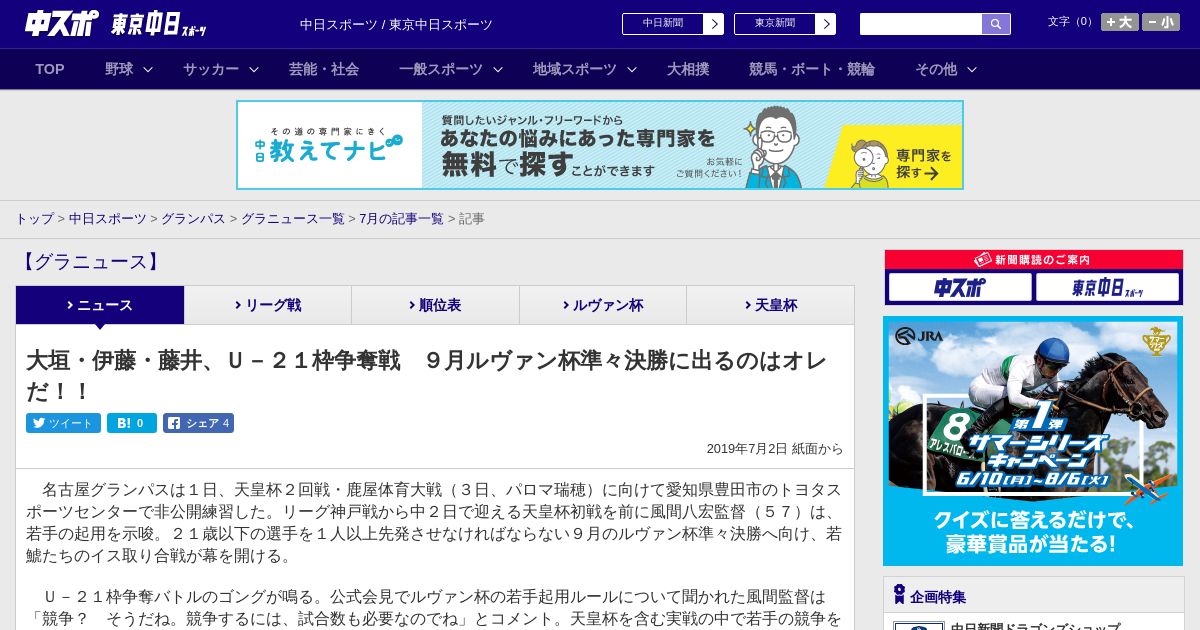Click 中日スポーツ / 東京中日スポーツ header text
The height and width of the screenshot is (630, 1200).
coord(396,24)
